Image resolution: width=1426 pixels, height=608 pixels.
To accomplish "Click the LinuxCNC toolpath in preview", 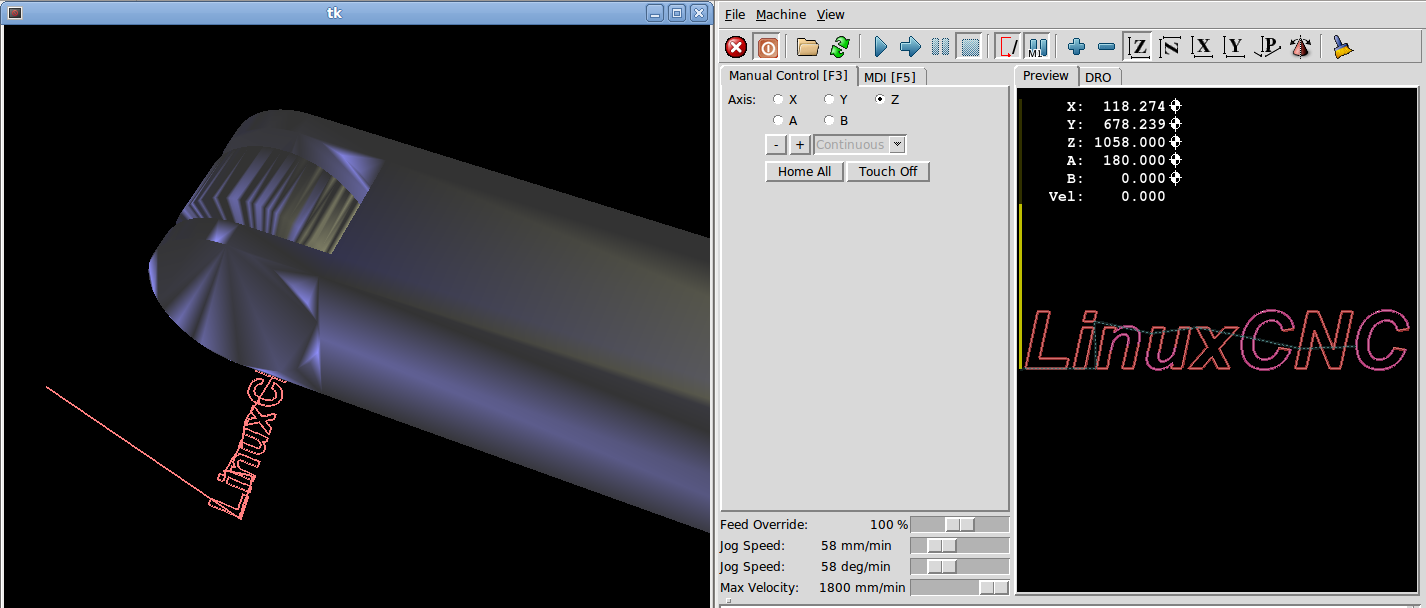I will [x=1217, y=340].
